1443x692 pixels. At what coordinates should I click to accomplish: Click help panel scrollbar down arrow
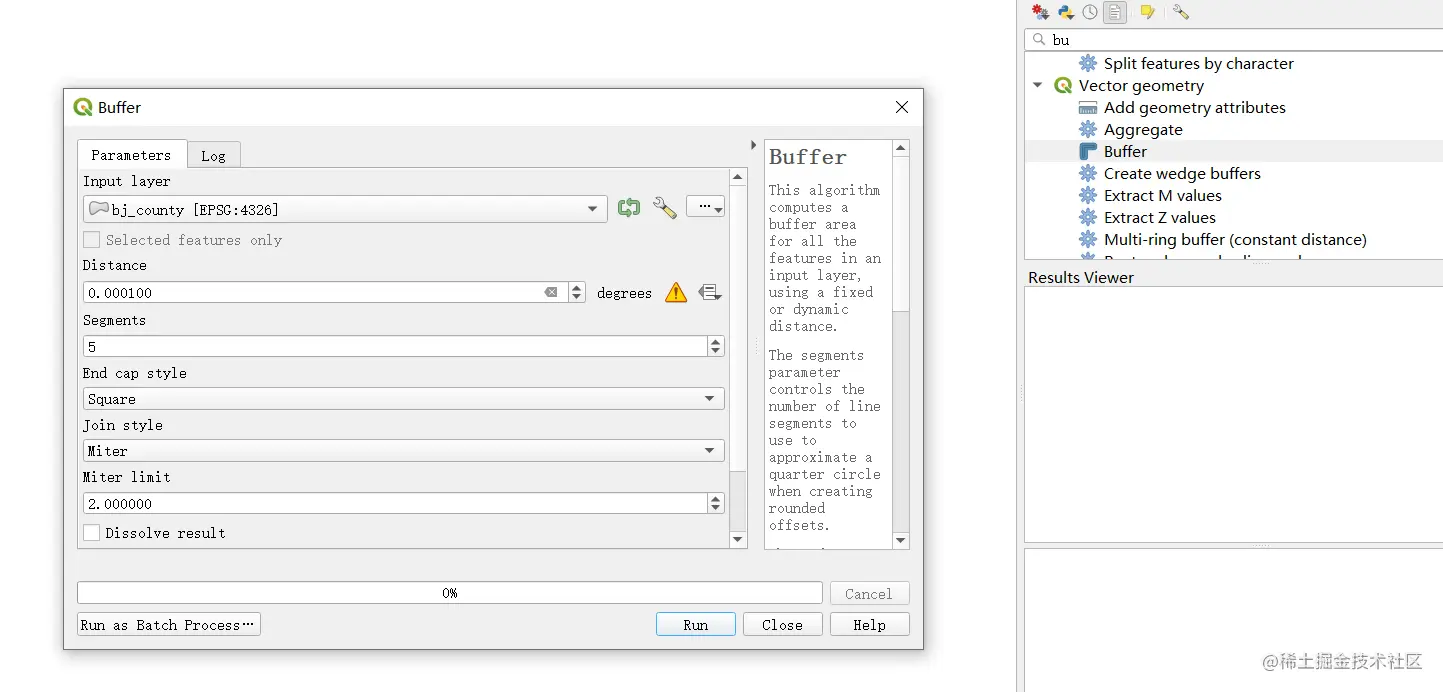(x=901, y=541)
